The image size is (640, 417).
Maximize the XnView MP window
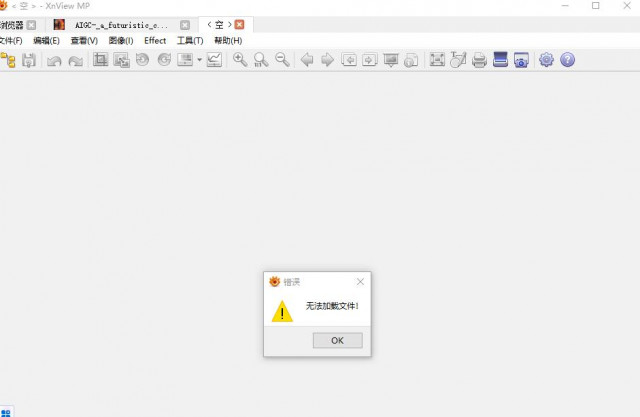[x=596, y=6]
